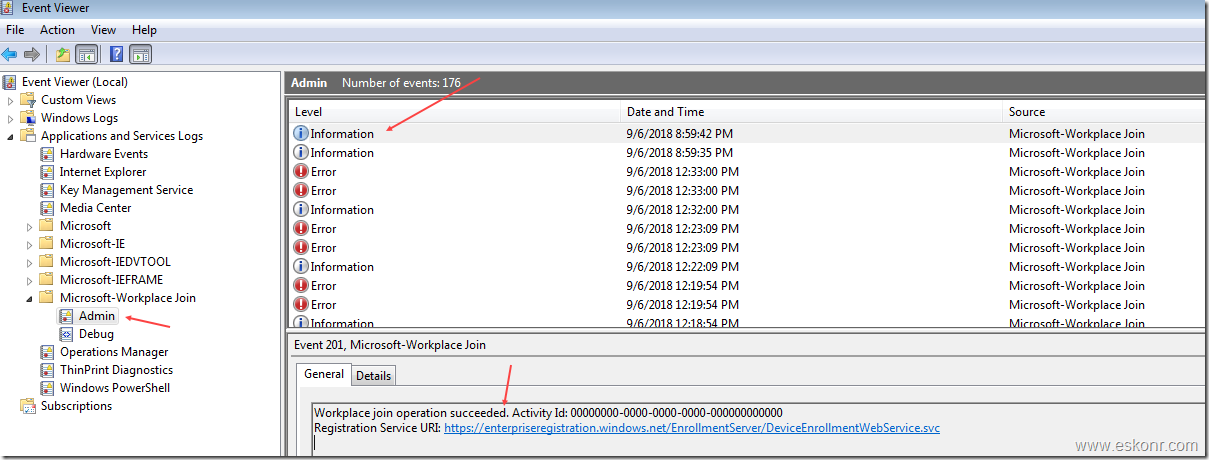This screenshot has width=1209, height=460.
Task: Open the Windows PowerShell log
Action: (x=114, y=388)
